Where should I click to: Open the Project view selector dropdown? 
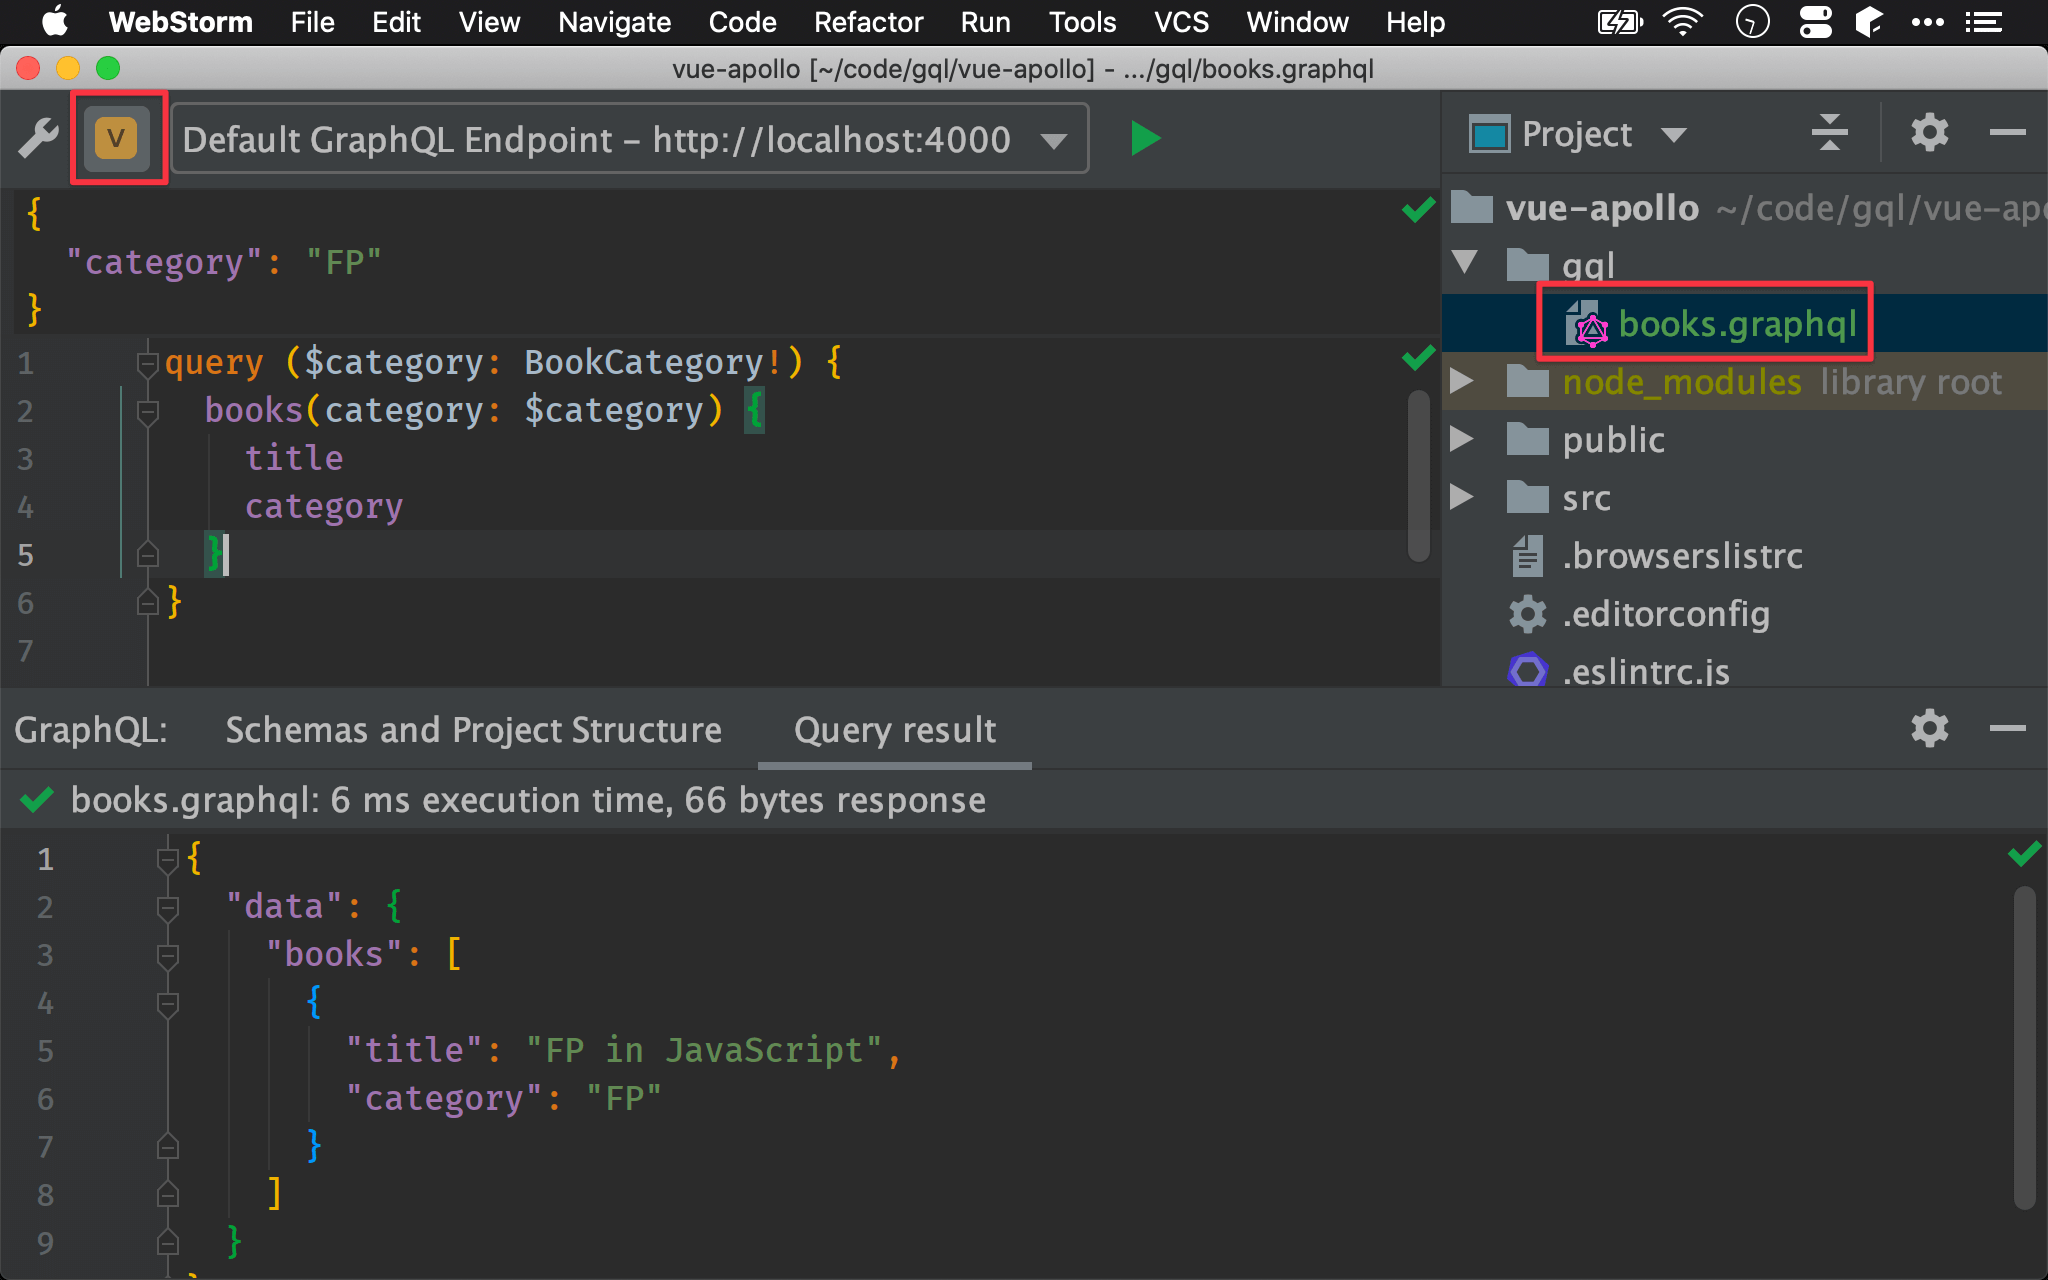point(1674,134)
